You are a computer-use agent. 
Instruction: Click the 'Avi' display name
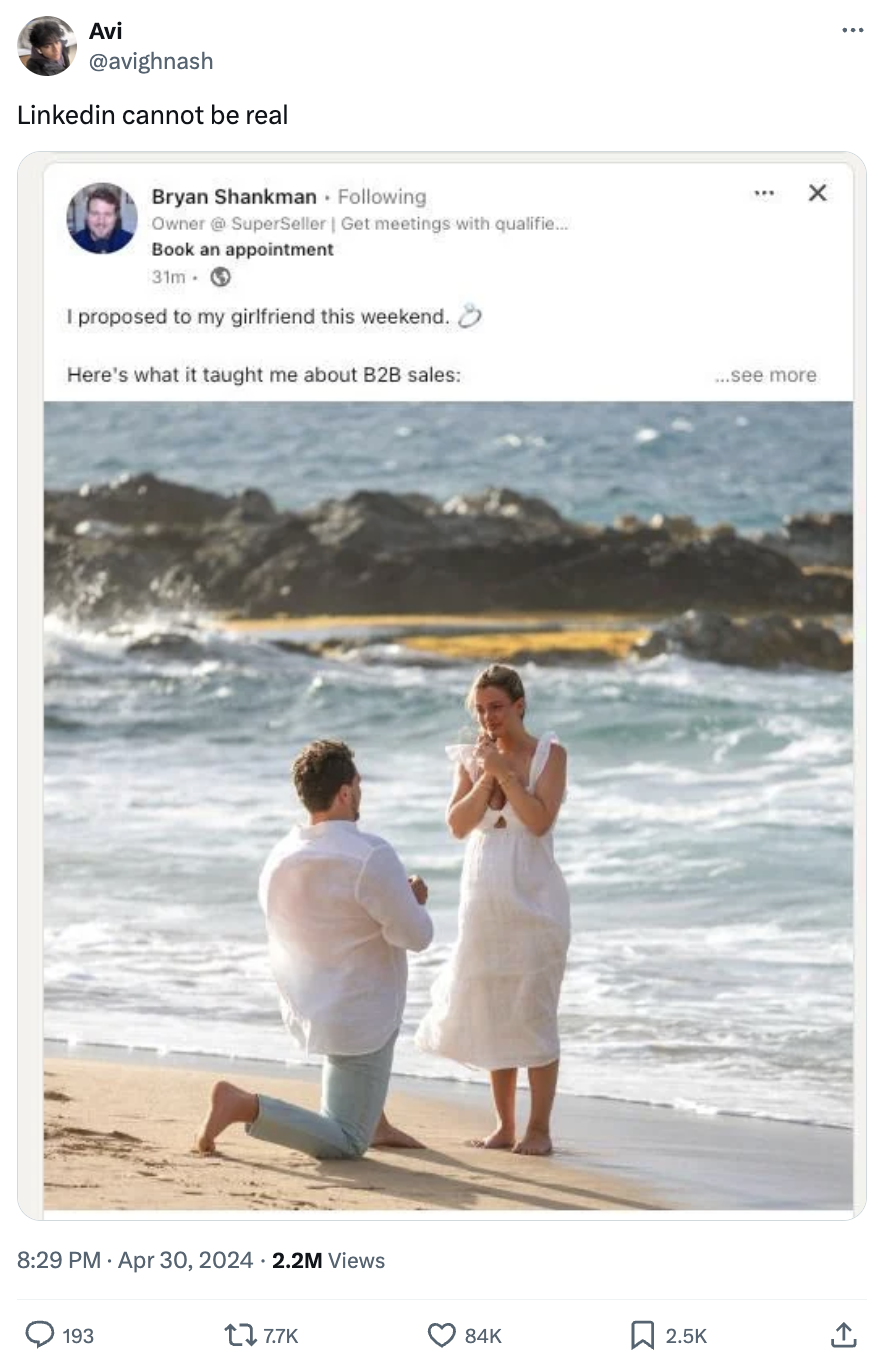(x=106, y=31)
